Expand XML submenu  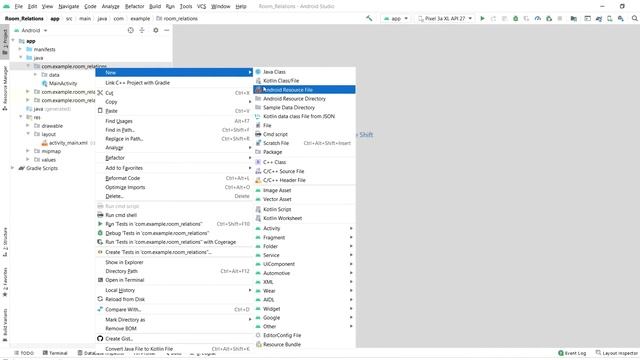coord(304,282)
